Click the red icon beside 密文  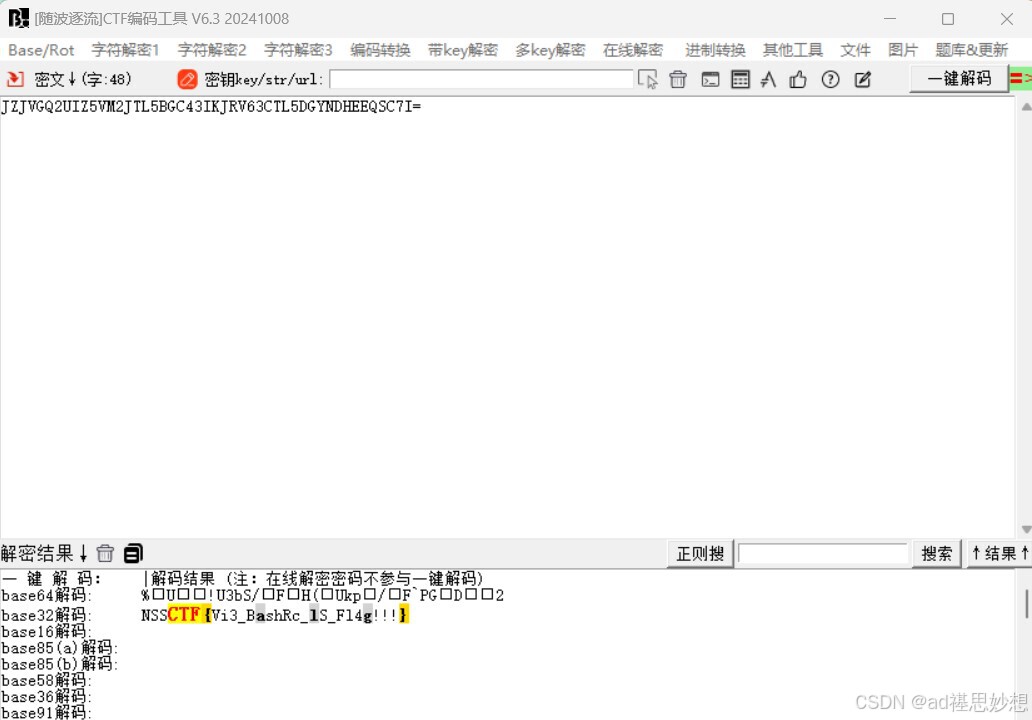14,79
